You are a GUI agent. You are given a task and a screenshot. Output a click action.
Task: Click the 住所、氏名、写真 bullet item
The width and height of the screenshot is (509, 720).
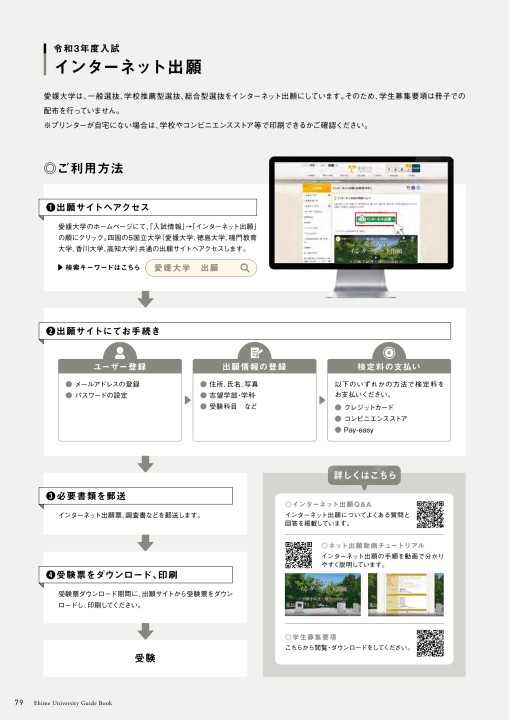click(229, 384)
